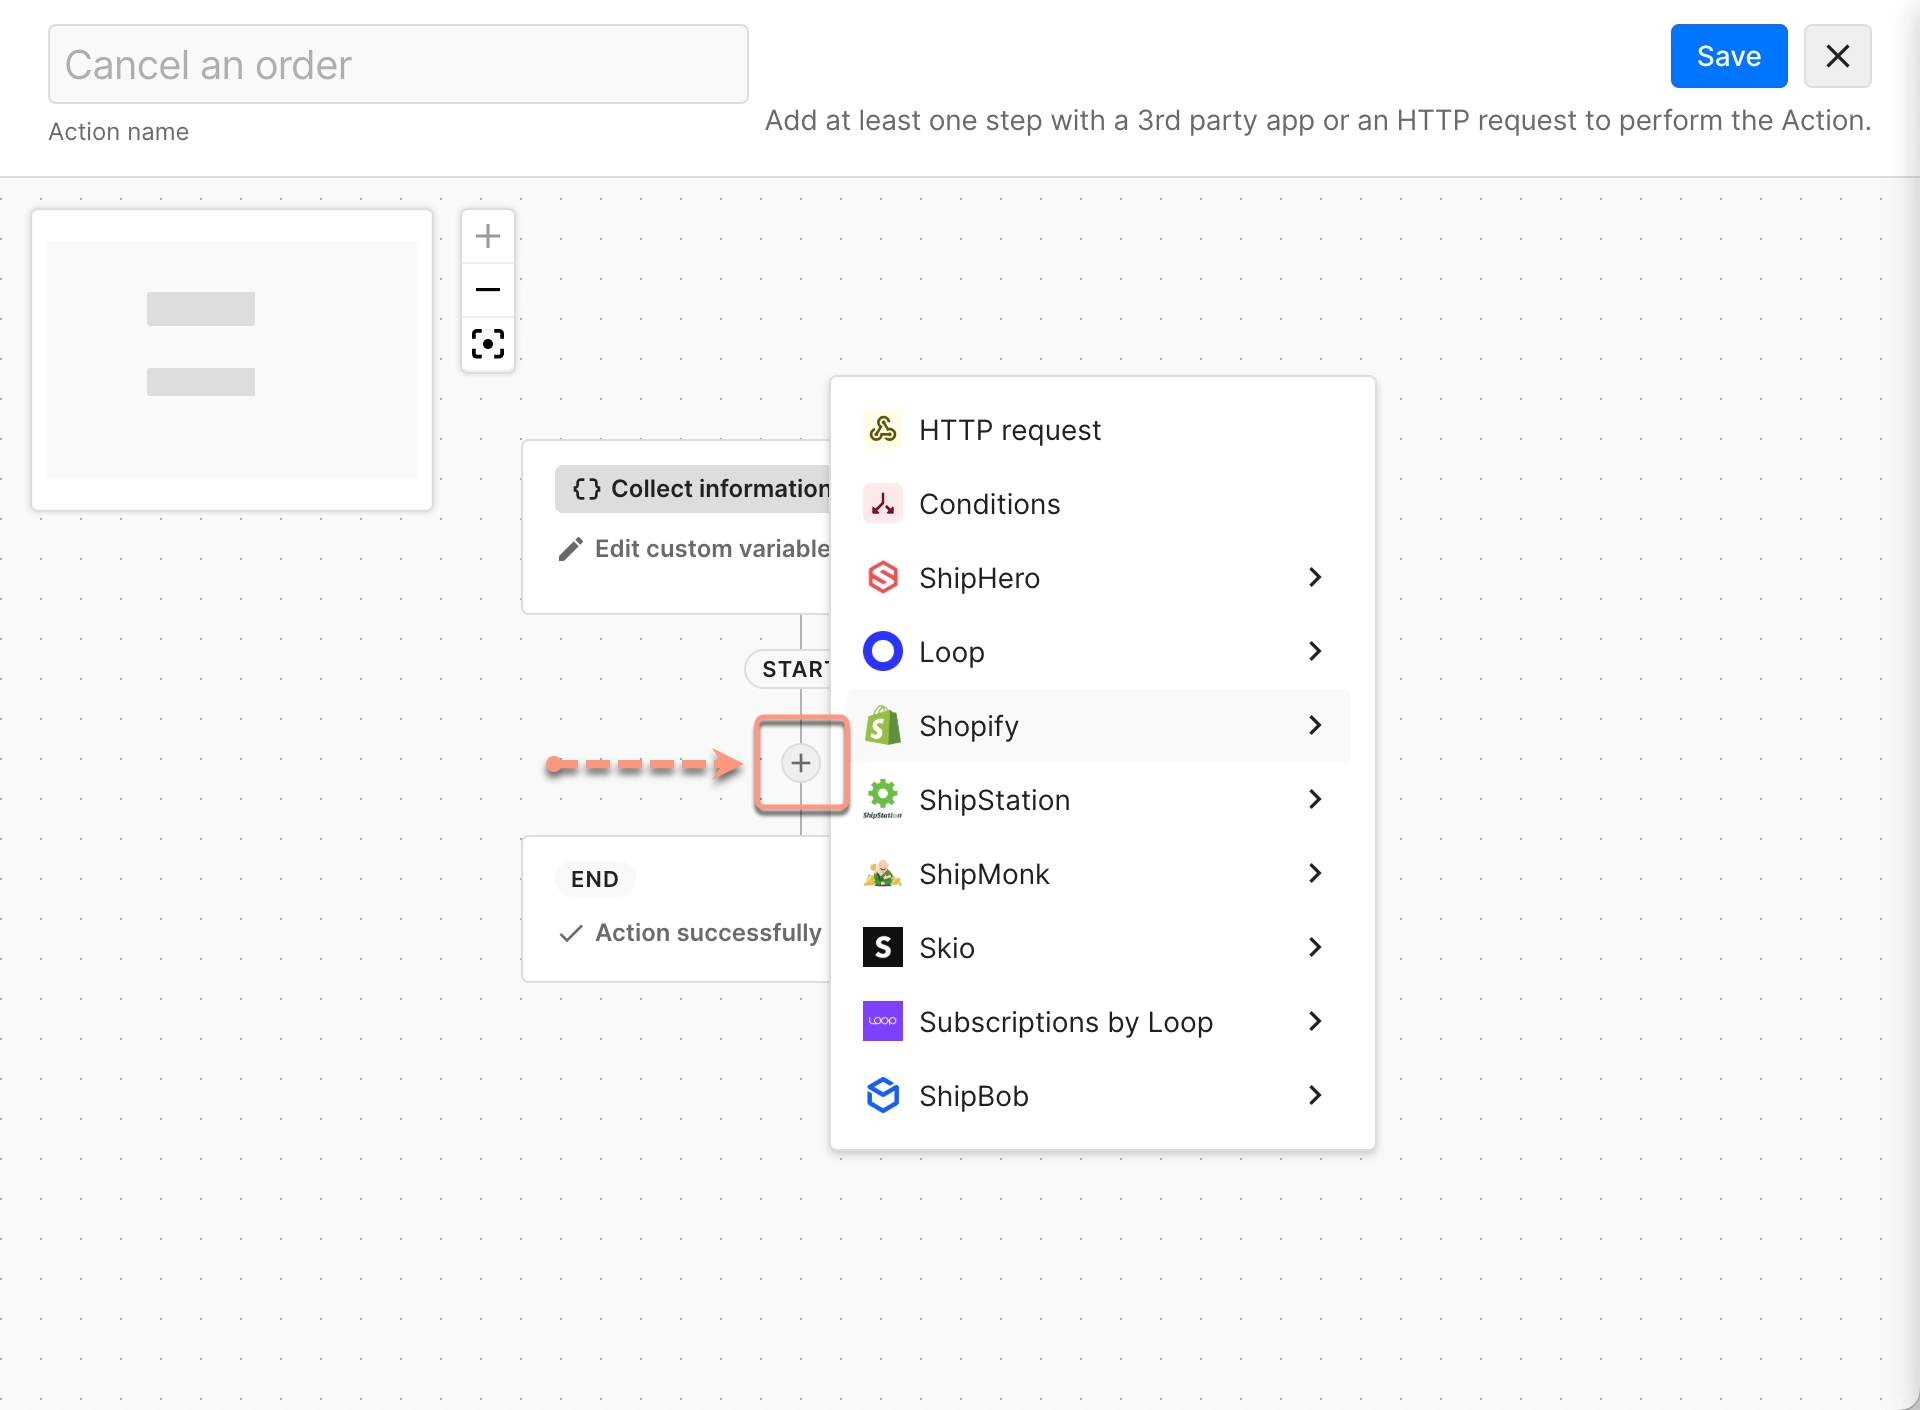Expand the Shopify submenu chevron
Image resolution: width=1920 pixels, height=1410 pixels.
point(1314,725)
